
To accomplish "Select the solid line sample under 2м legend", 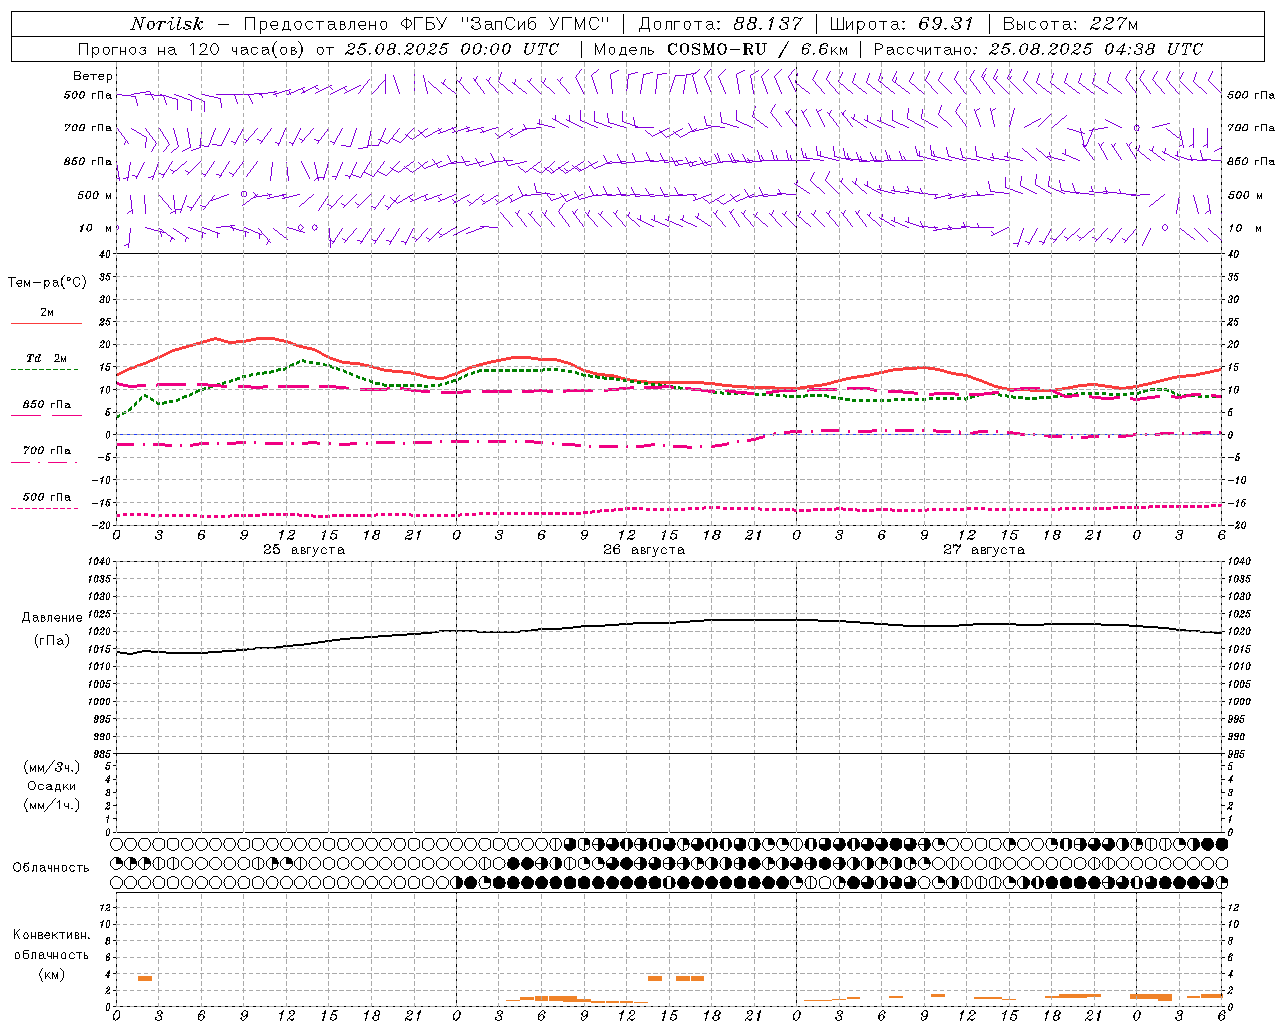I will (46, 324).
